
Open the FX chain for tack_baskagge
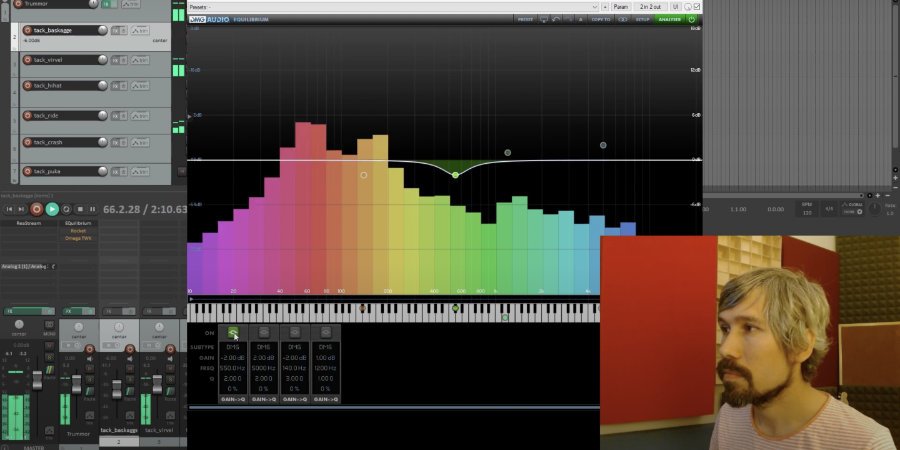click(x=115, y=30)
